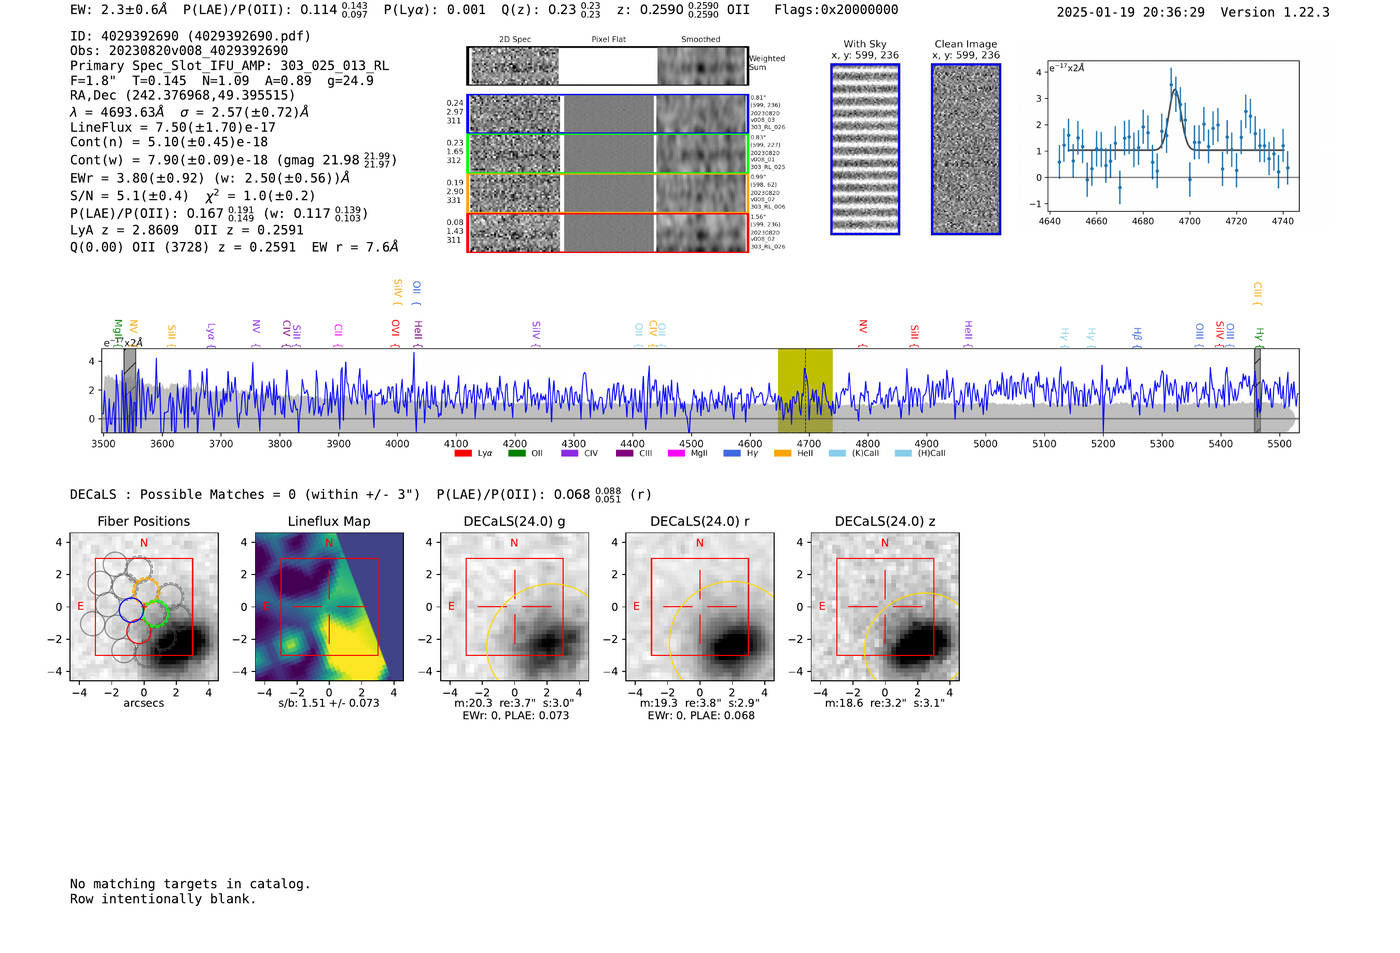Click the F=1.8" T=0.145 N=1.09 line
This screenshot has height=953, width=1400.
point(222,80)
